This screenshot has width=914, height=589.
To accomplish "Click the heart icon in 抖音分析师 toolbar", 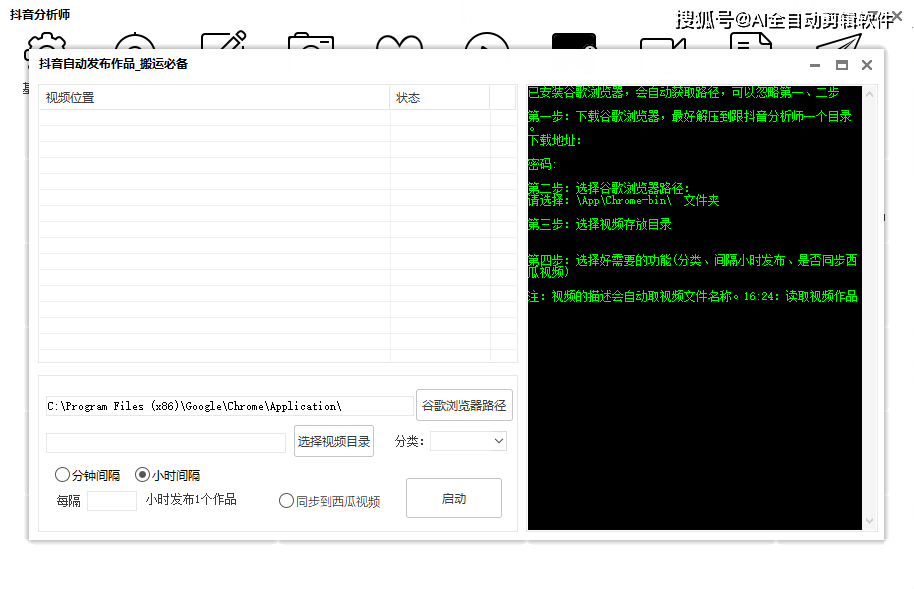I will pos(399,43).
